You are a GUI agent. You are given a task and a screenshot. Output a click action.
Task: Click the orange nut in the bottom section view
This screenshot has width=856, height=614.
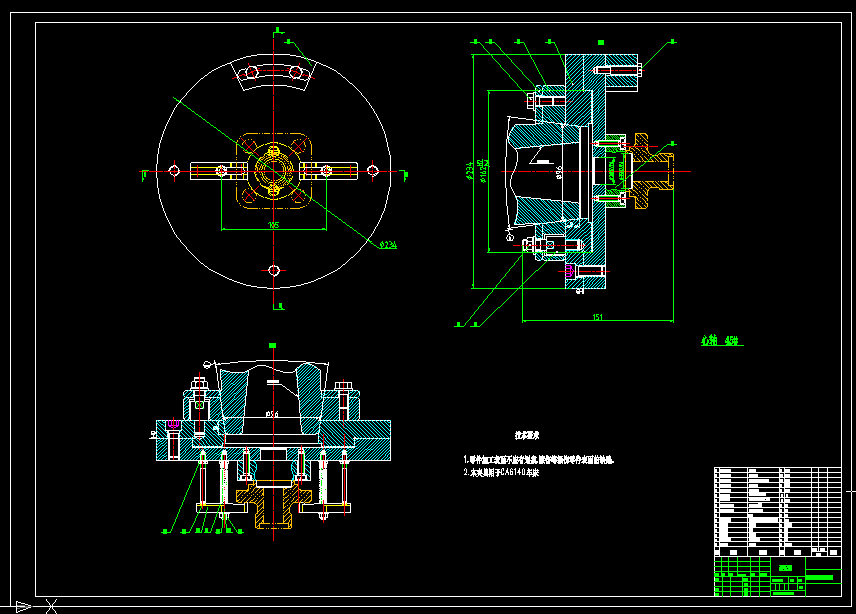click(274, 505)
